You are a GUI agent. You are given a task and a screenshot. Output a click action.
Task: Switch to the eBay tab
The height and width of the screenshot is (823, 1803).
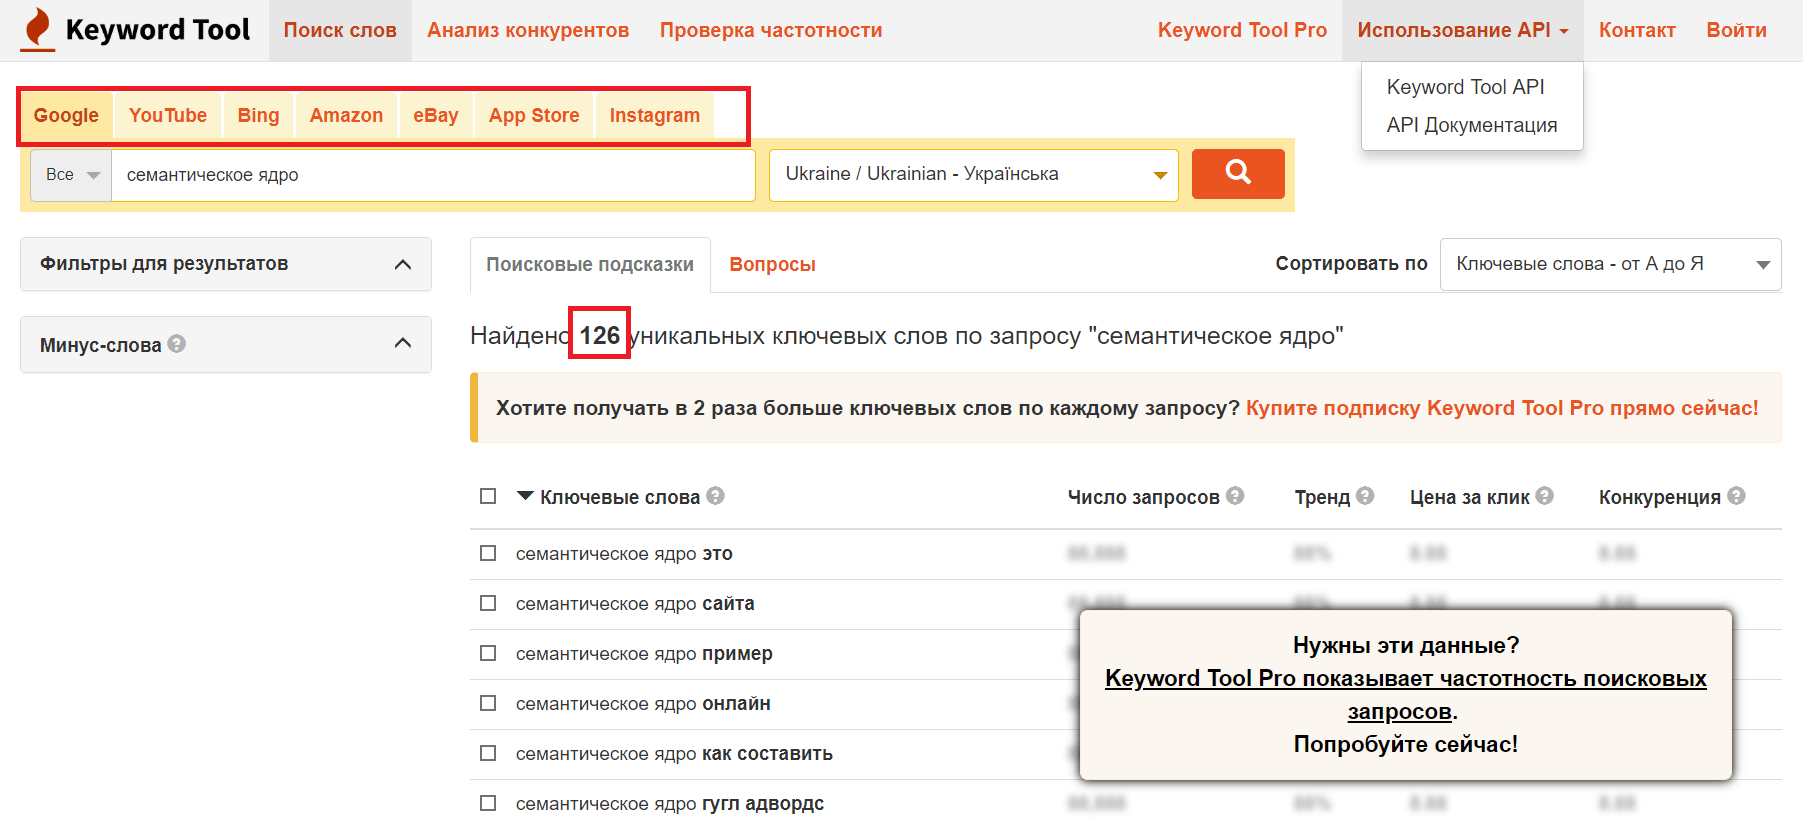coord(436,115)
